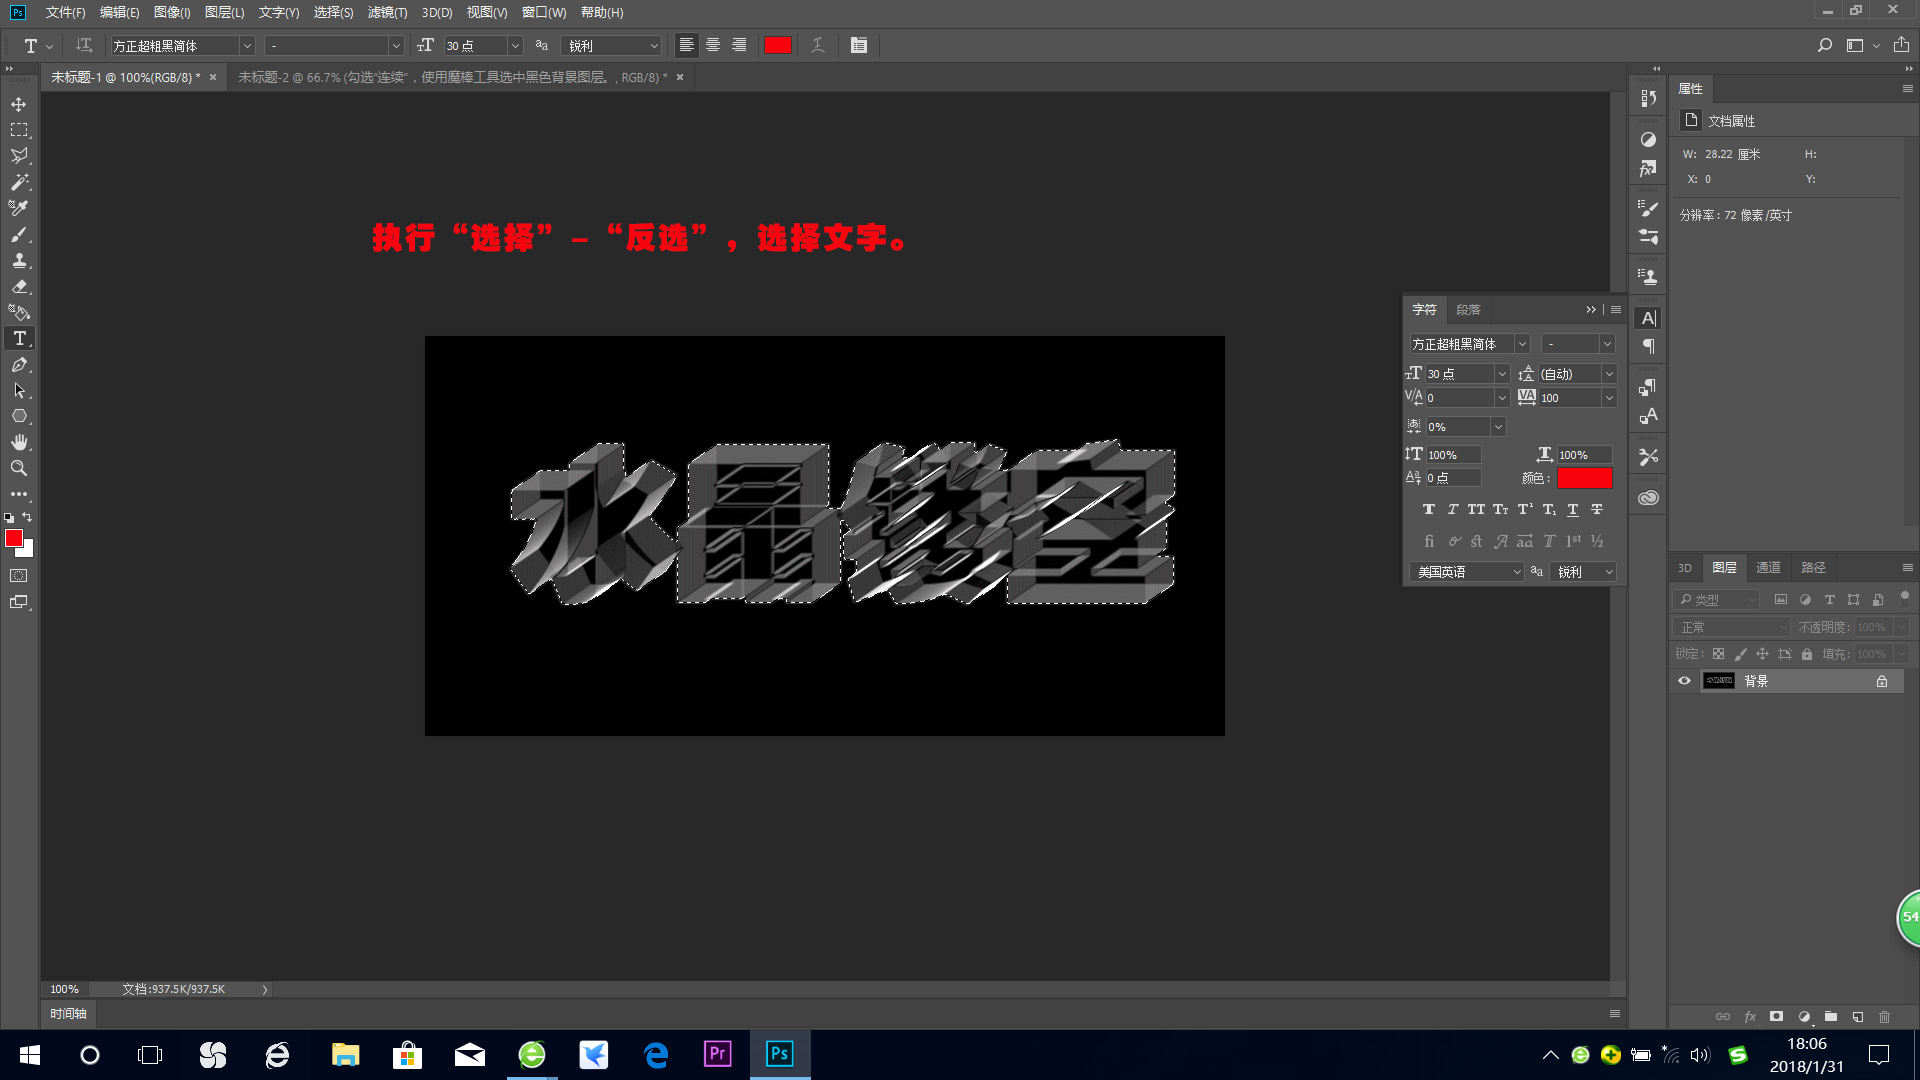
Task: Select the Eraser tool
Action: (x=19, y=286)
